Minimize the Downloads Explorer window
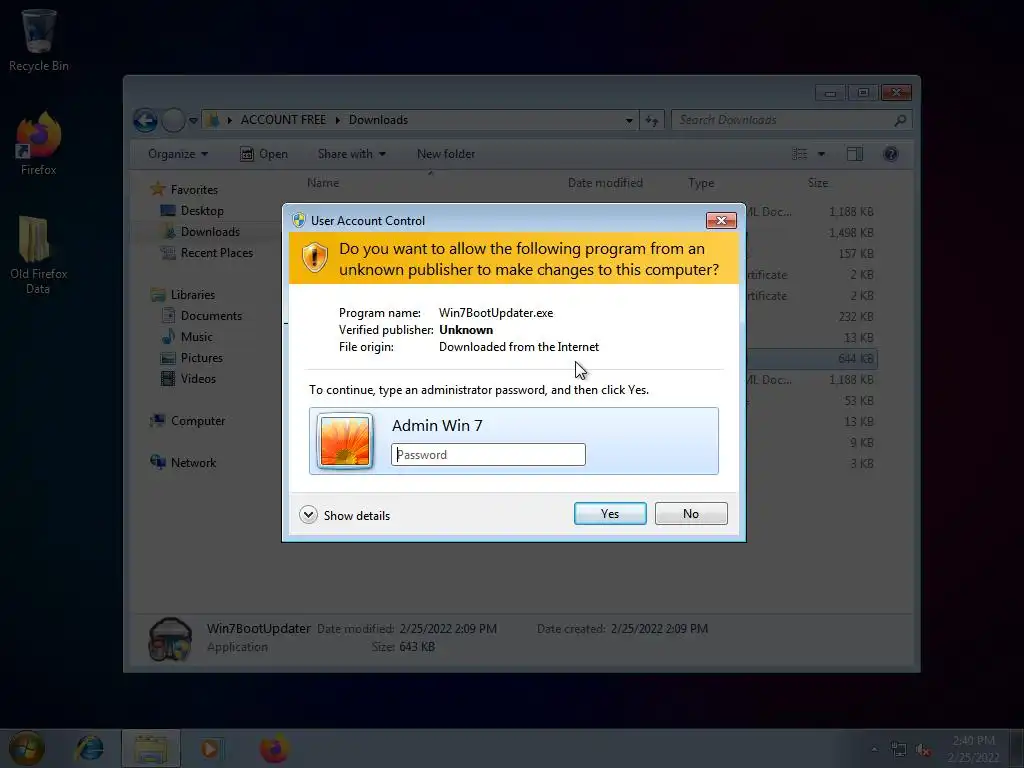Viewport: 1024px width, 768px height. pyautogui.click(x=830, y=93)
